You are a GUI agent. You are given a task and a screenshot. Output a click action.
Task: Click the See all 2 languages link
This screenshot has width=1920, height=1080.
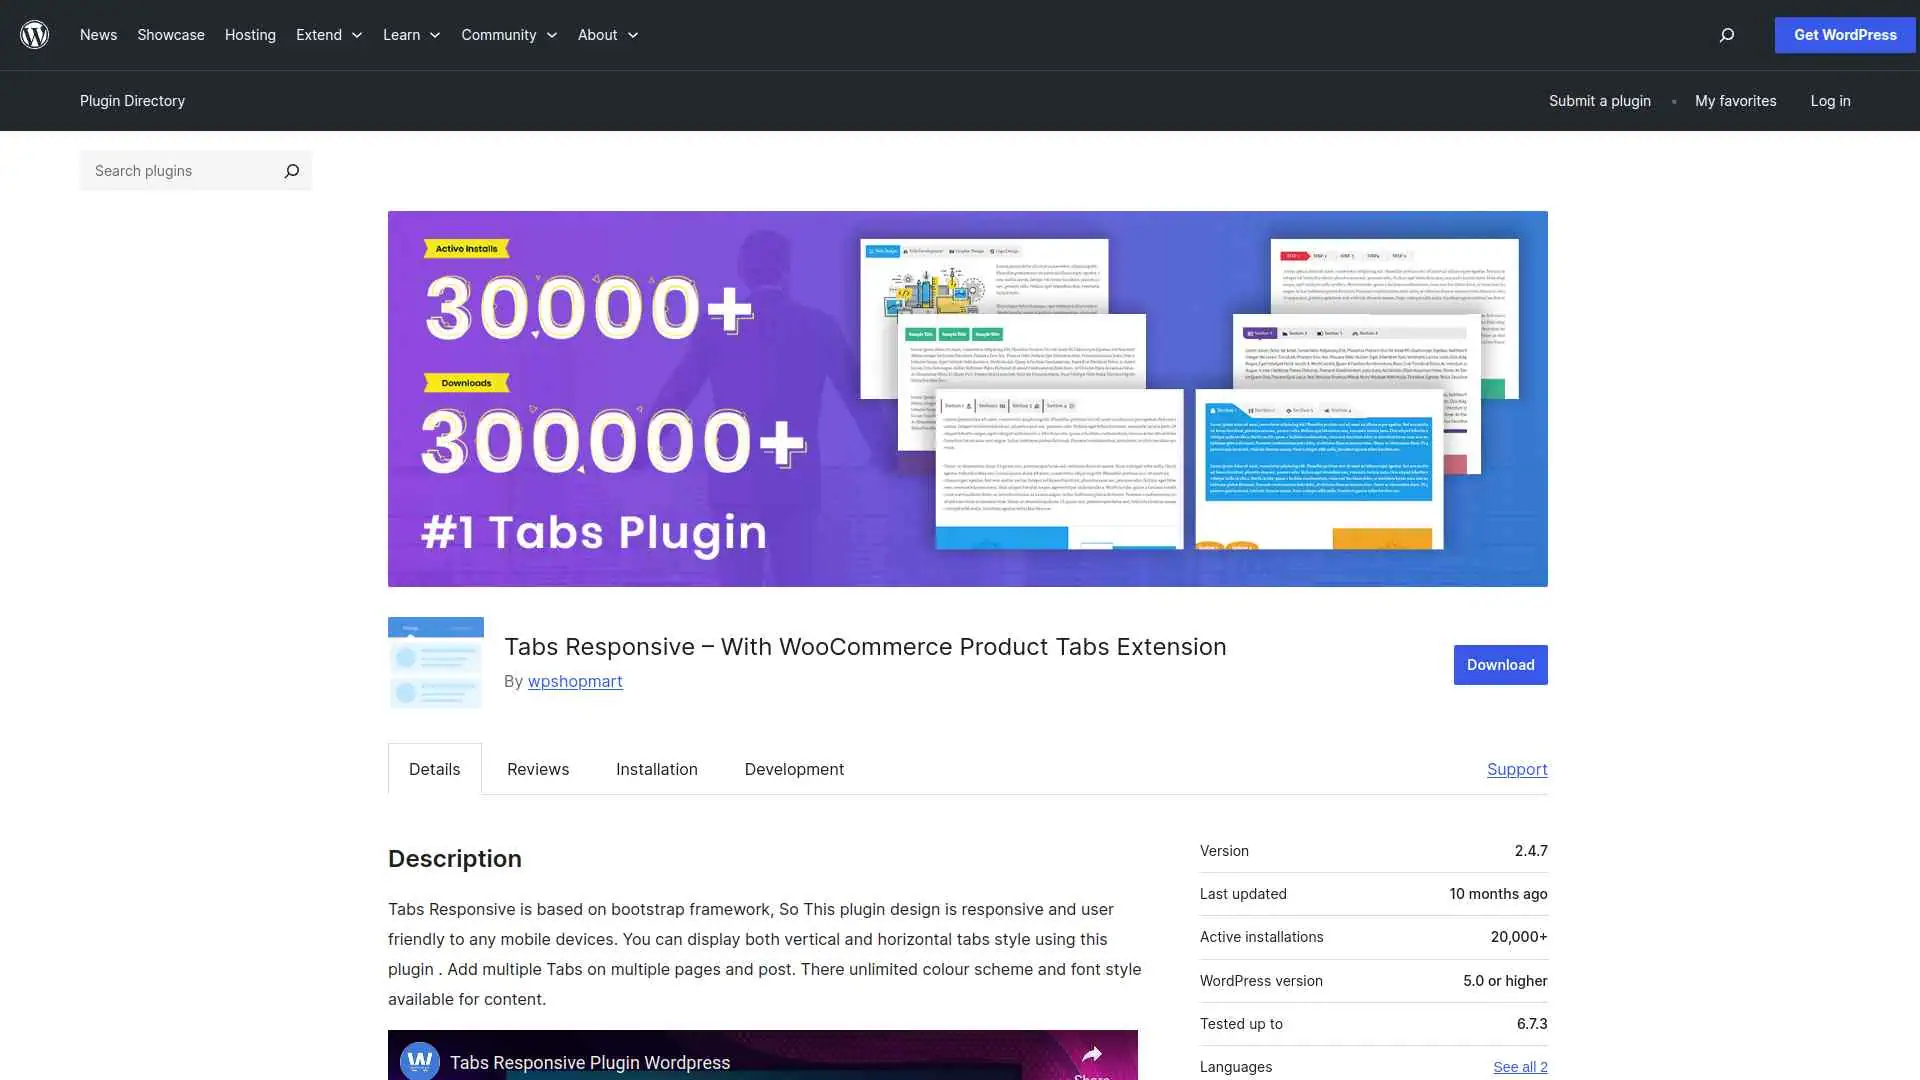(x=1519, y=1066)
